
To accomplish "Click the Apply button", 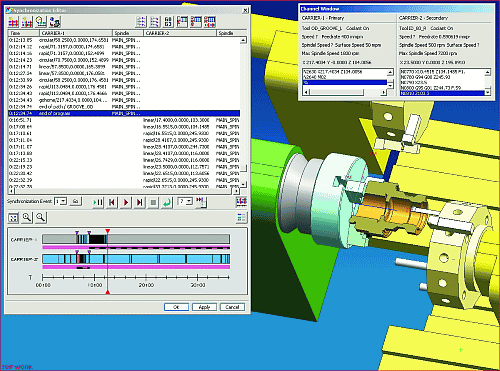I will click(204, 307).
